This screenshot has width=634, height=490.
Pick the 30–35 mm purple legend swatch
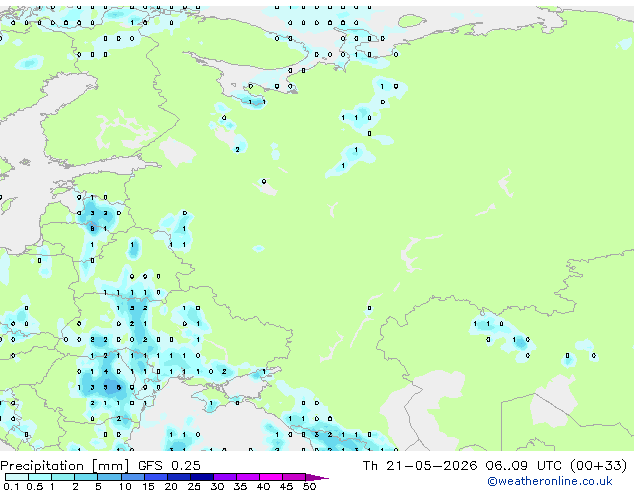[225, 477]
